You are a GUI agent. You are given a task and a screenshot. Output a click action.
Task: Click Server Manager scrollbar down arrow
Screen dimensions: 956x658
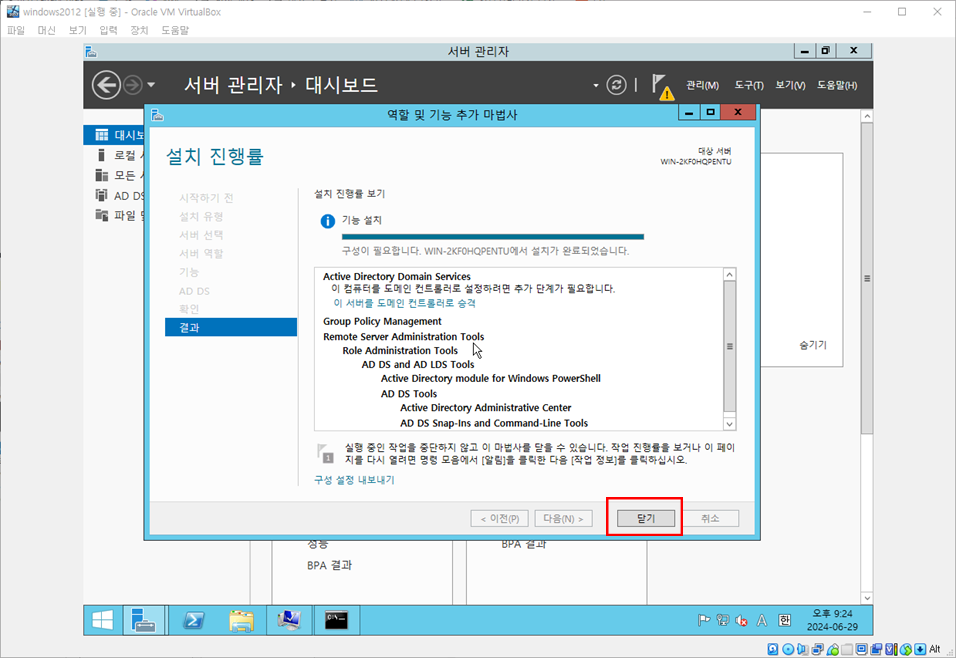click(867, 598)
